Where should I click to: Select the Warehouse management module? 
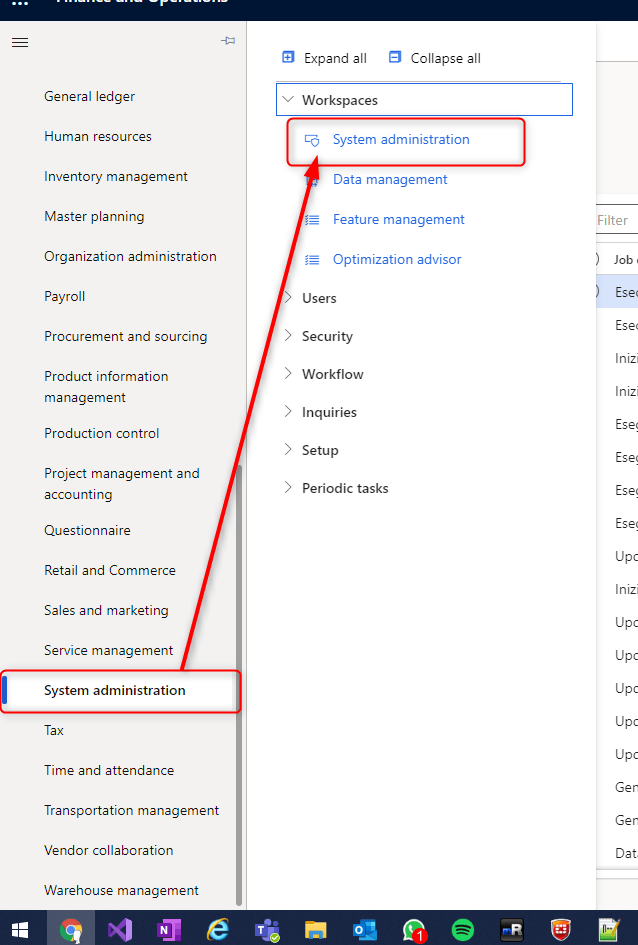coord(121,890)
